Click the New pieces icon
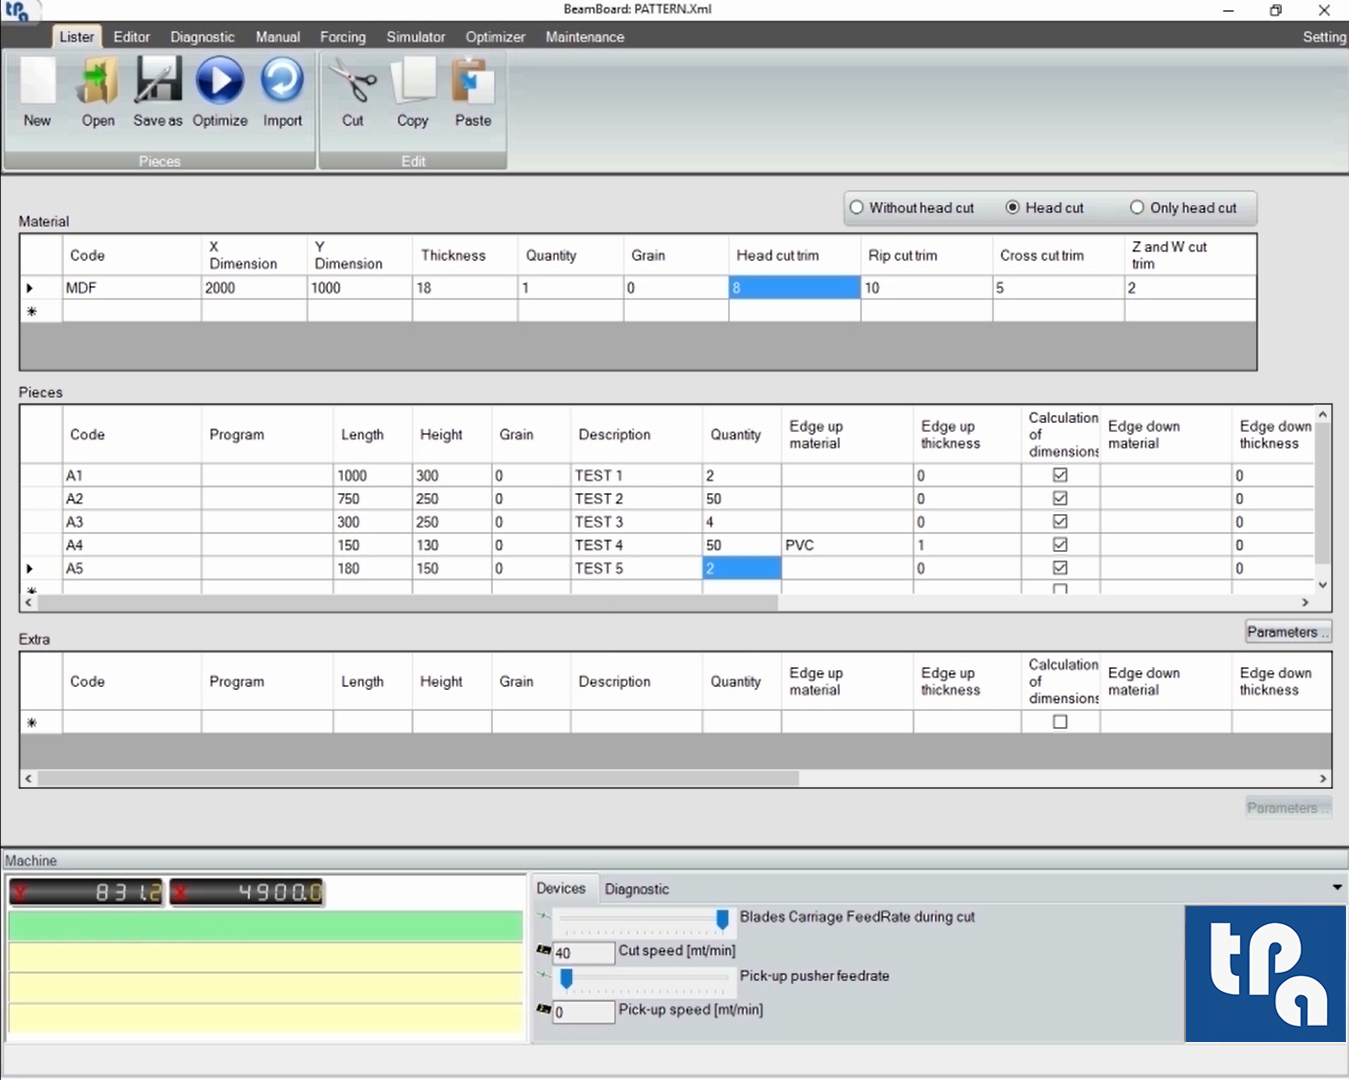Viewport: 1349px width, 1080px height. tap(37, 93)
